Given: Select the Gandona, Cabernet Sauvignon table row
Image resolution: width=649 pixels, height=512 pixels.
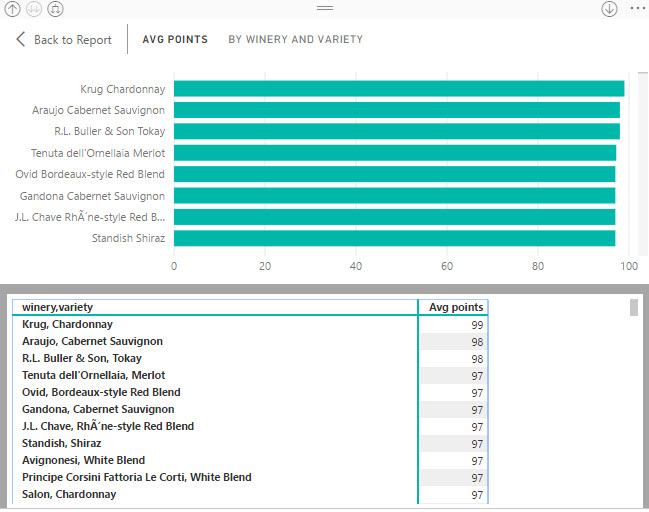Looking at the screenshot, I should point(250,409).
